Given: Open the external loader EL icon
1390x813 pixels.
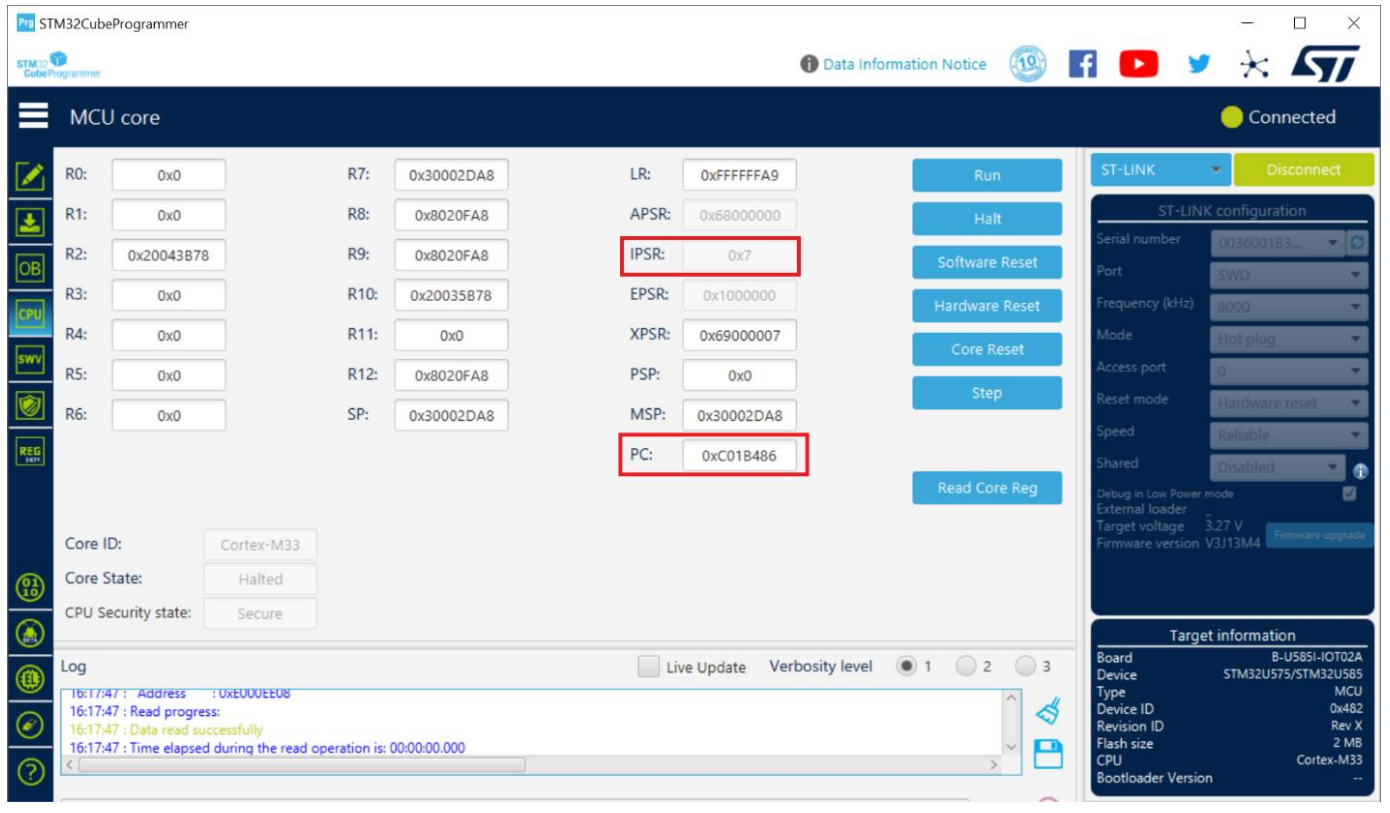Looking at the screenshot, I should (30, 679).
